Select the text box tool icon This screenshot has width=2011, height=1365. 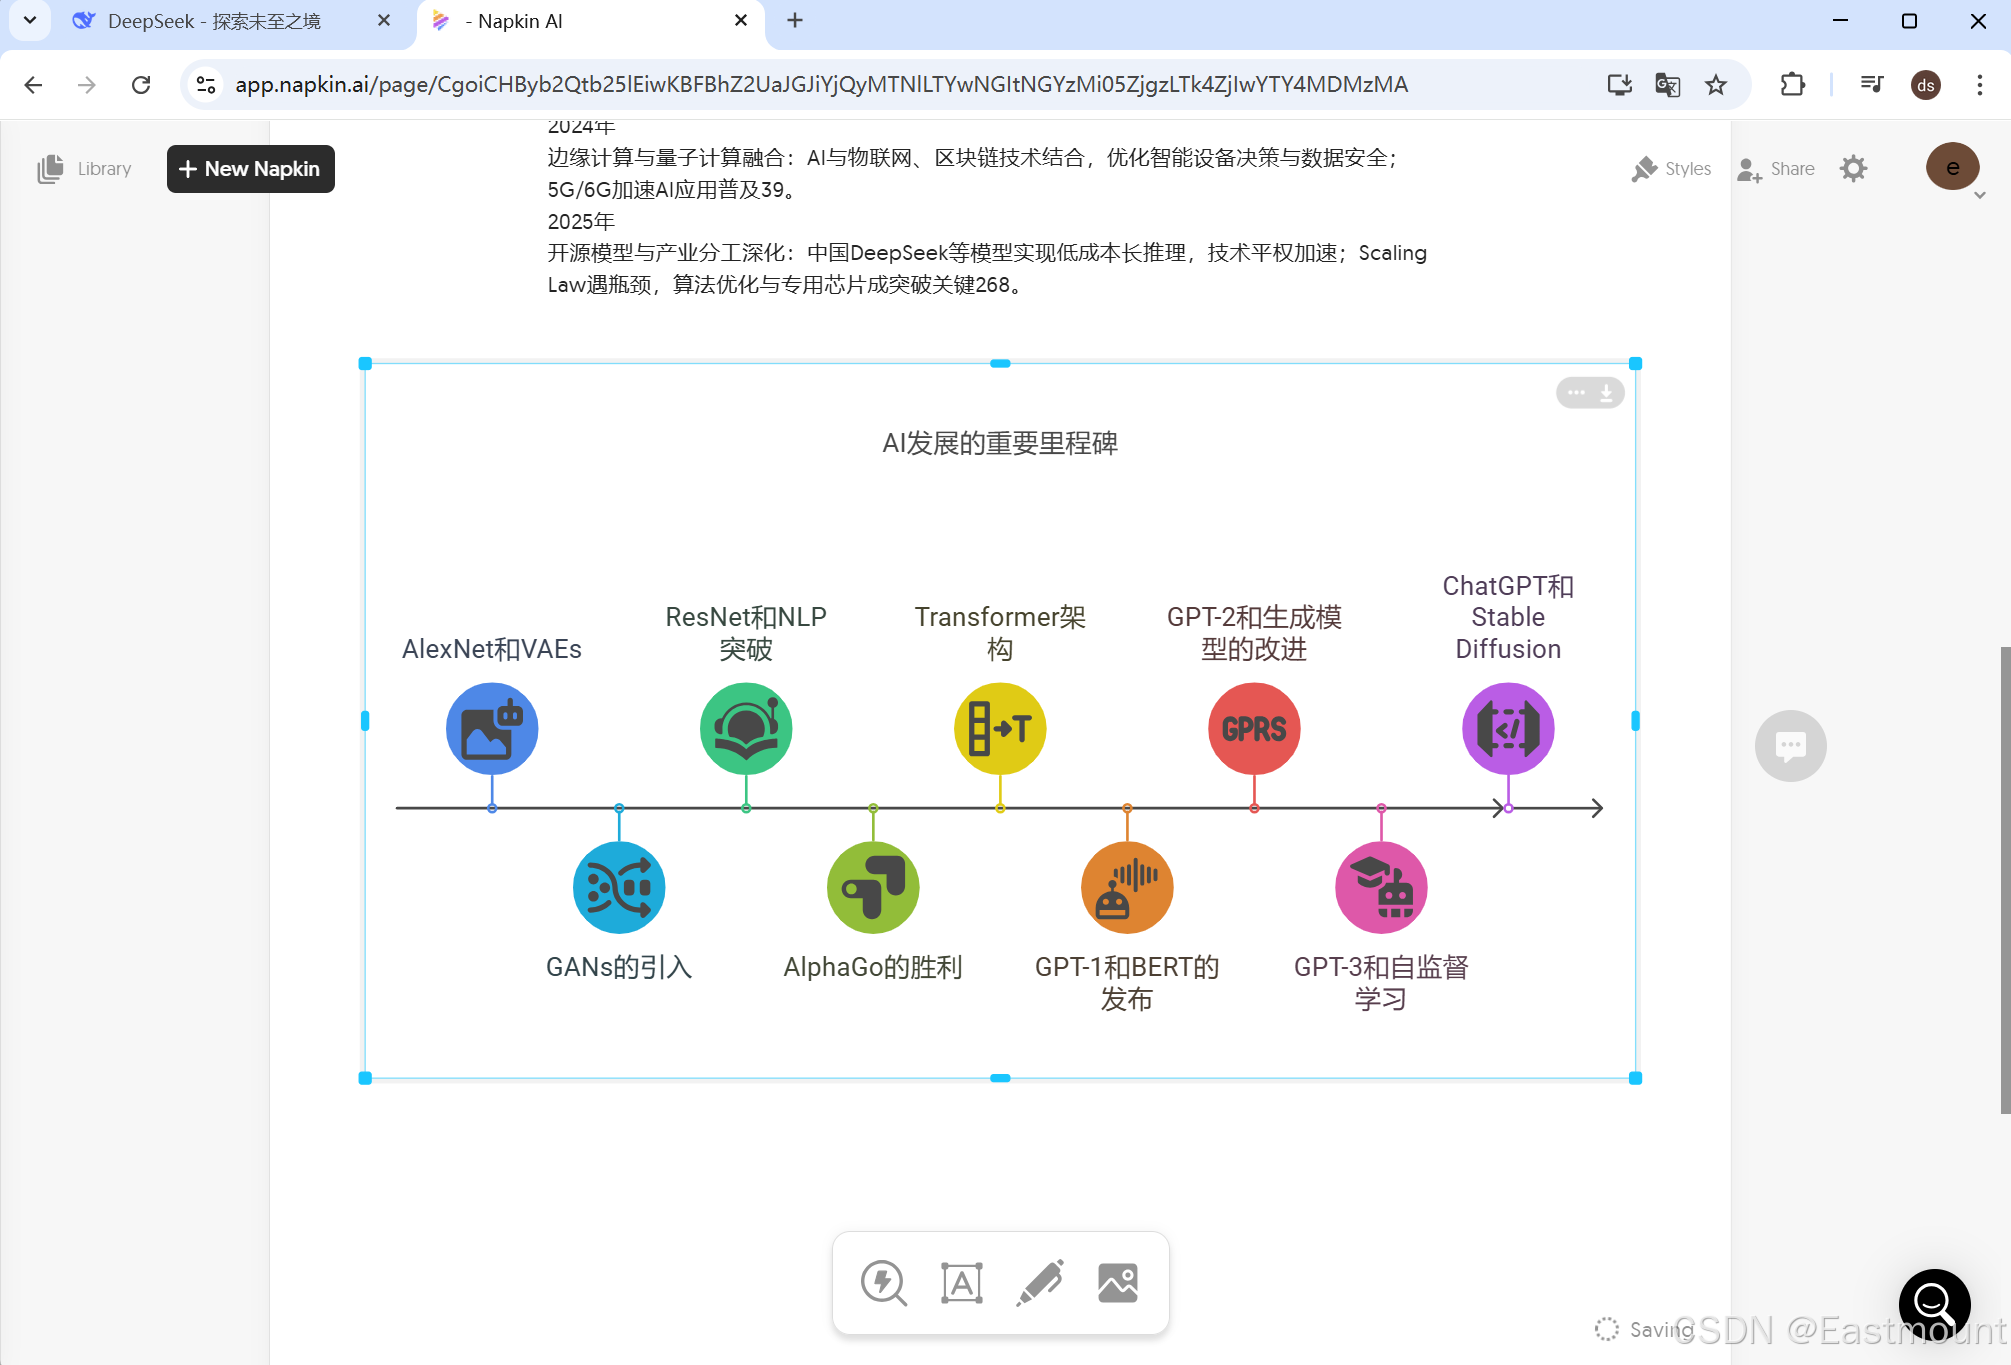click(961, 1282)
